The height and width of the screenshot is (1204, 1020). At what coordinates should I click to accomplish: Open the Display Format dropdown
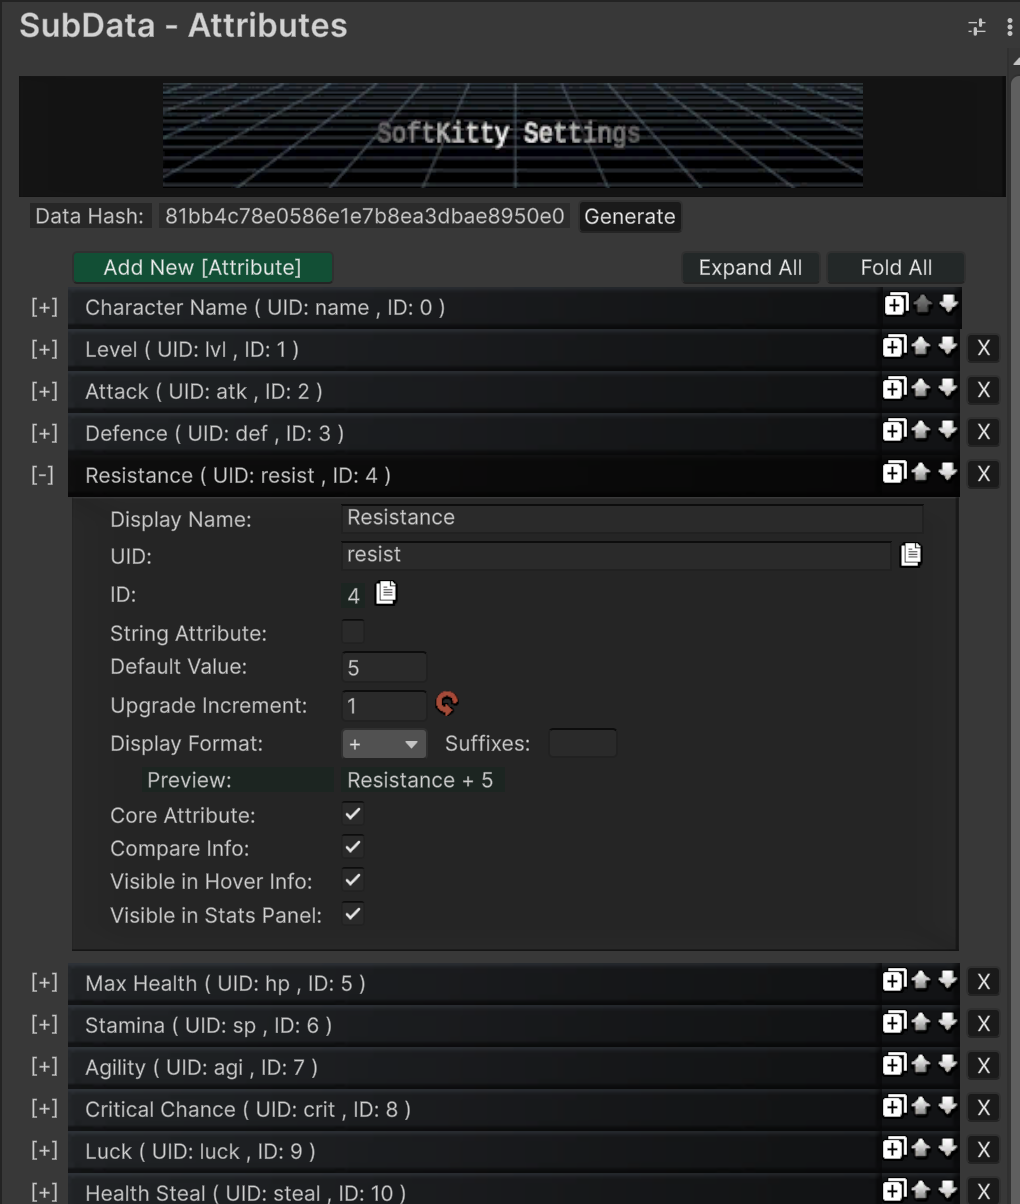tap(384, 744)
